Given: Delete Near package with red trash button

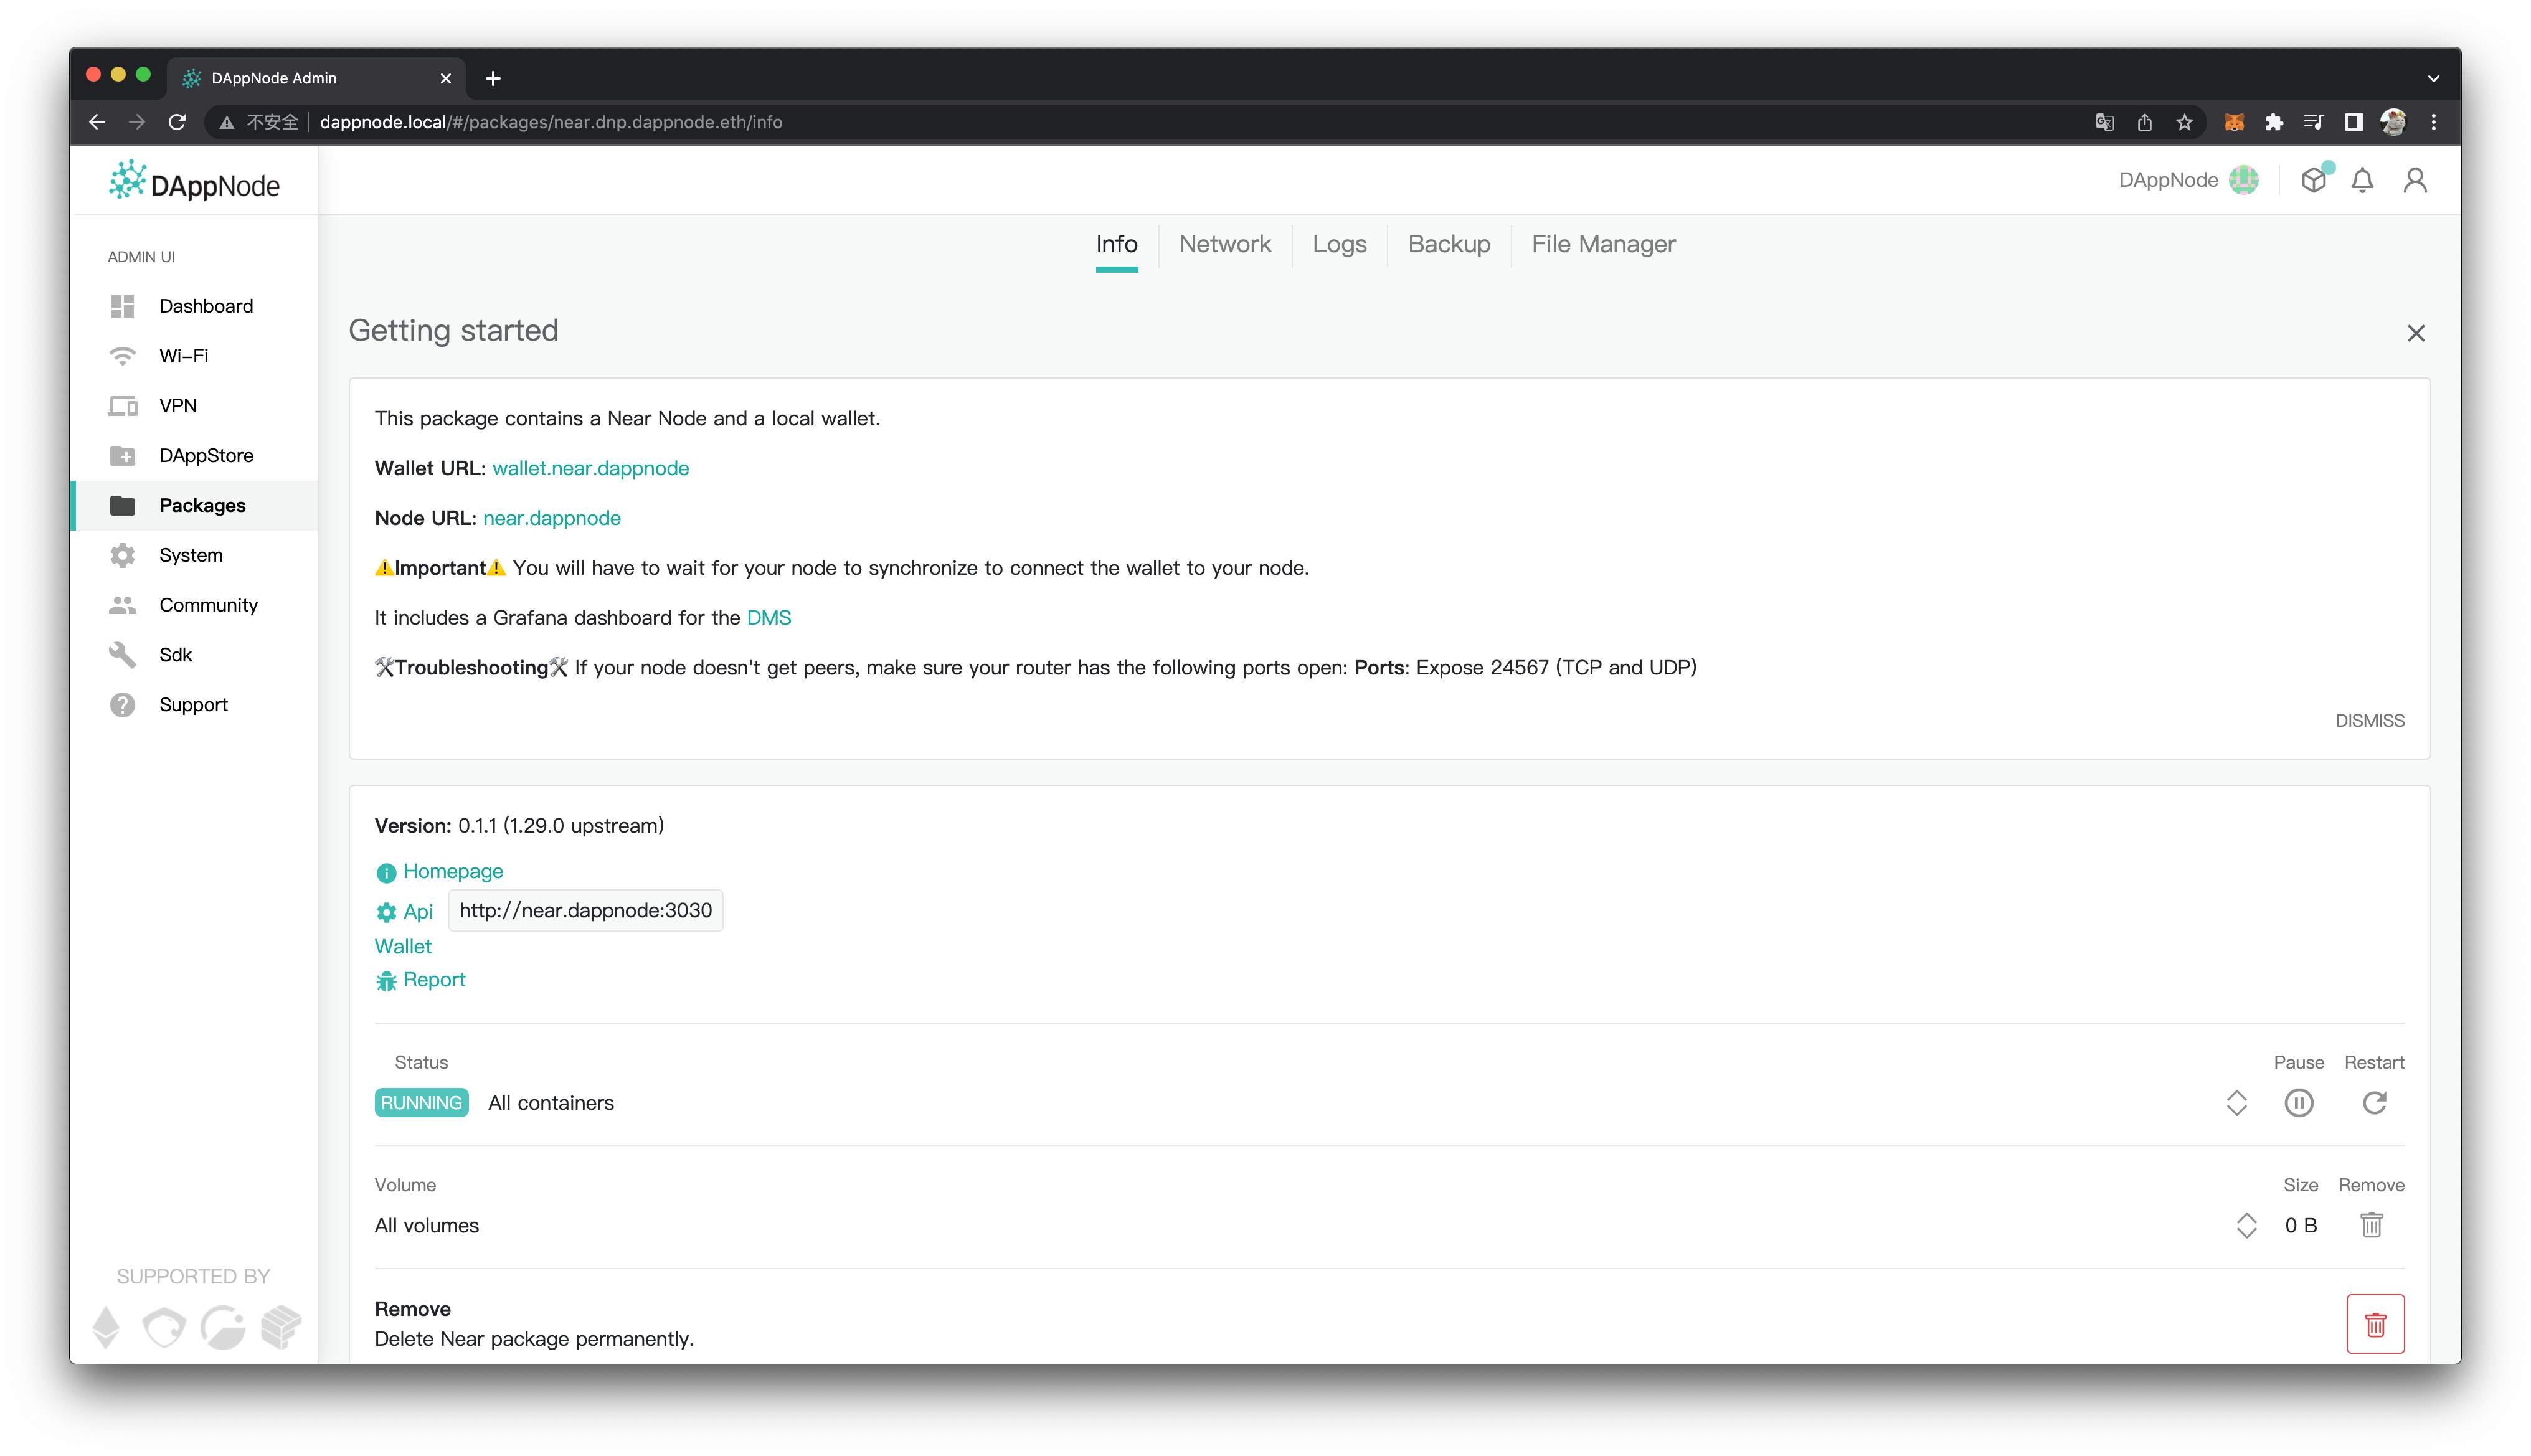Looking at the screenshot, I should (x=2375, y=1324).
